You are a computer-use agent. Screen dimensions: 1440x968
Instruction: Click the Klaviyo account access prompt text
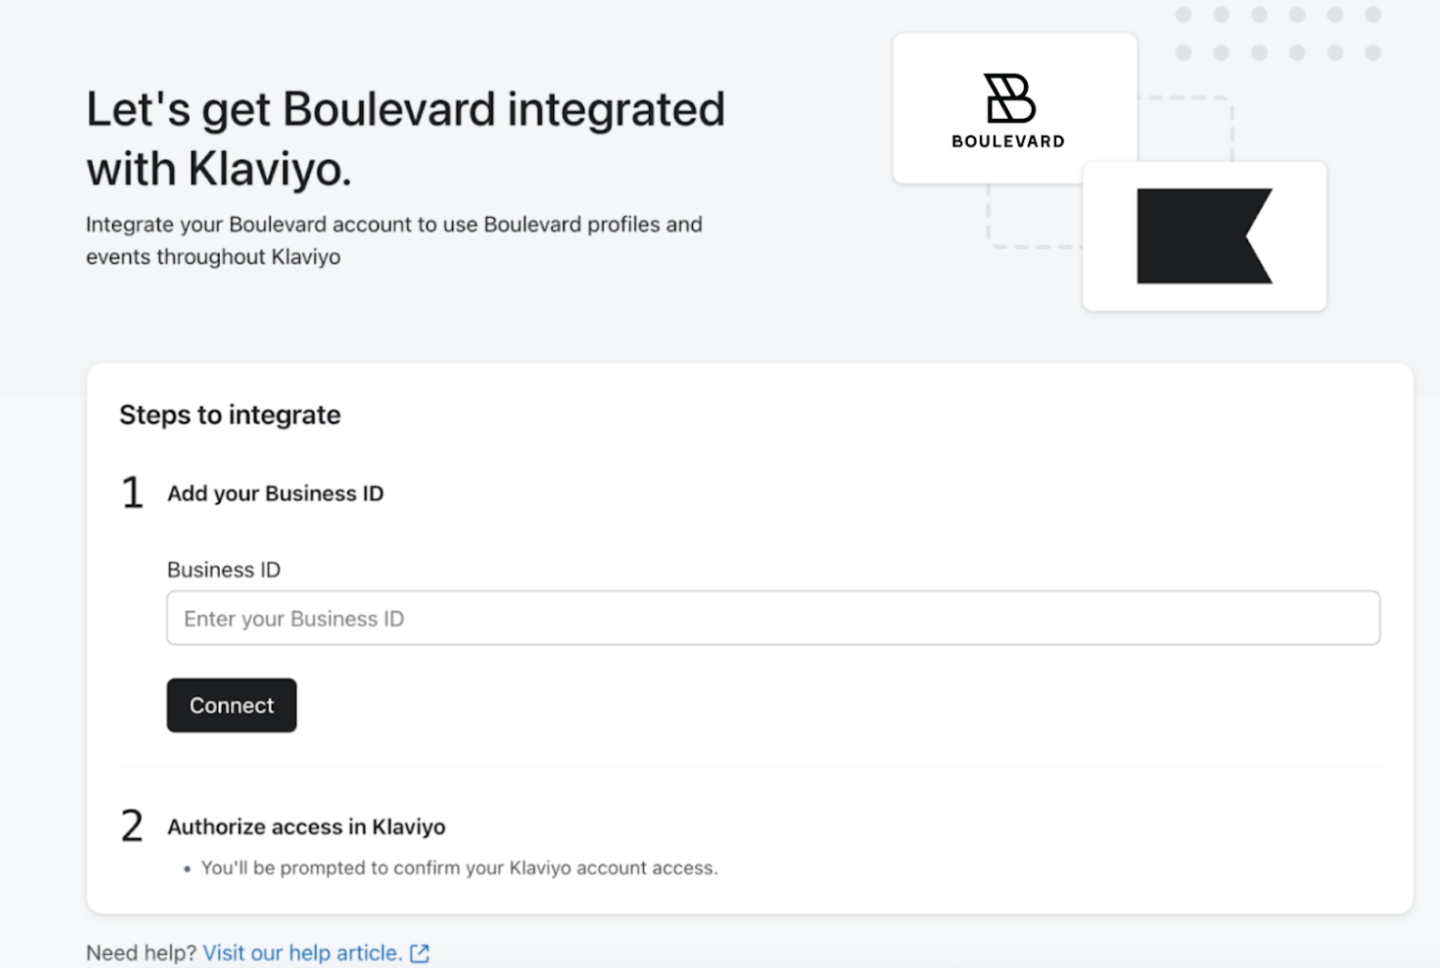tap(459, 868)
